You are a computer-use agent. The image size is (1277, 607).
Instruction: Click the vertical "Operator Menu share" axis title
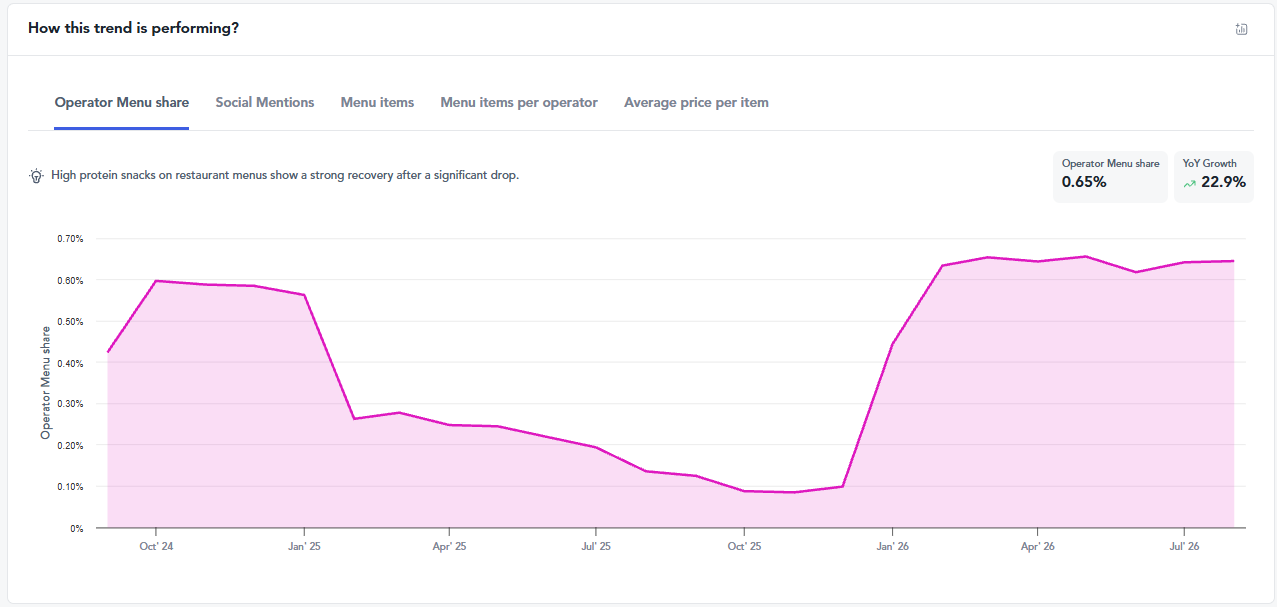coord(45,383)
